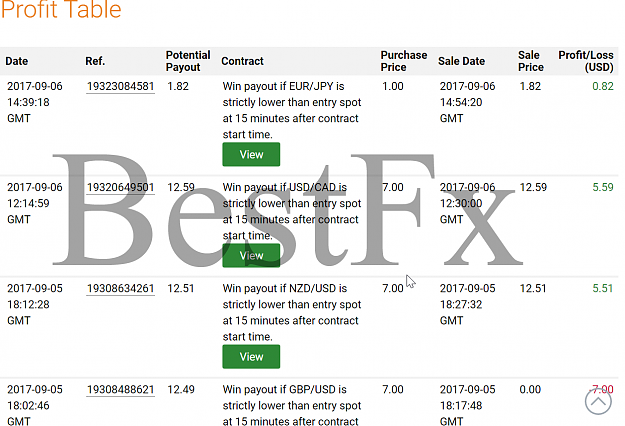The width and height of the screenshot is (625, 426).
Task: Click the scroll-to-top arrow icon
Action: pyautogui.click(x=598, y=402)
